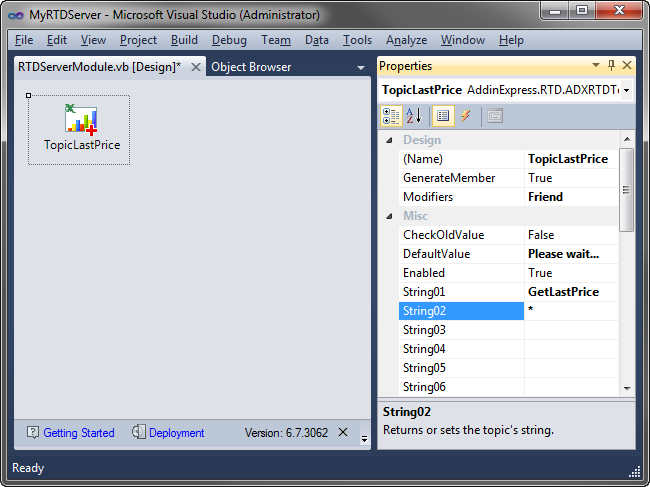The height and width of the screenshot is (487, 650).
Task: Click Enabled True value
Action: coord(571,274)
